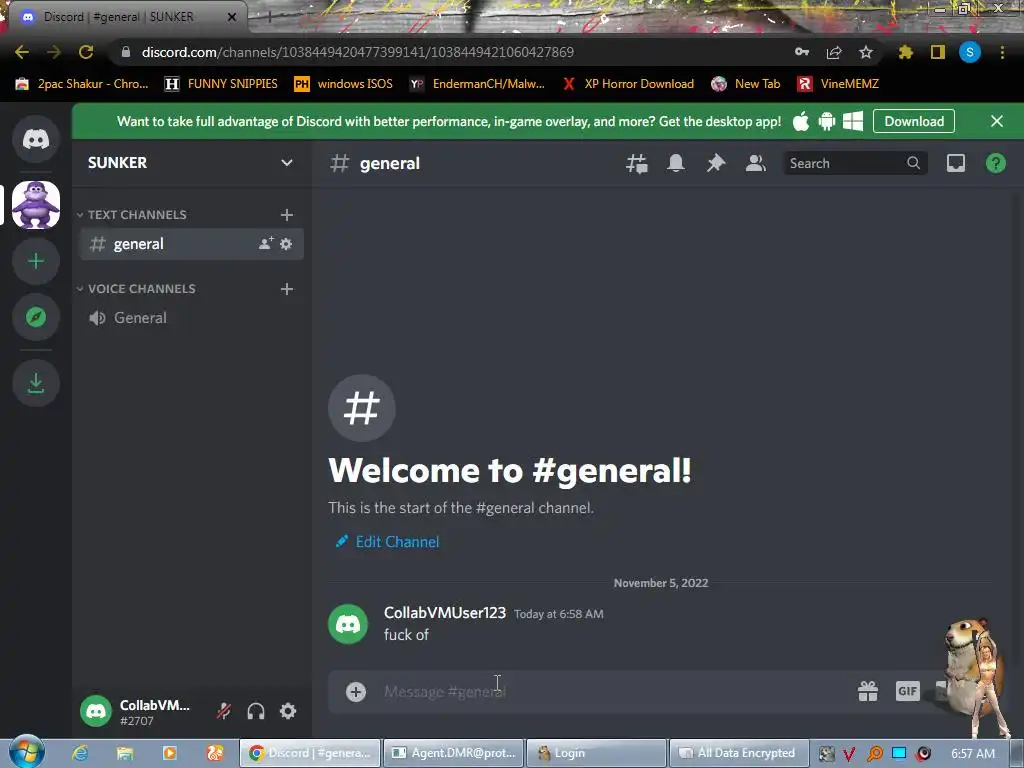Open Chrome profile S avatar

970,52
